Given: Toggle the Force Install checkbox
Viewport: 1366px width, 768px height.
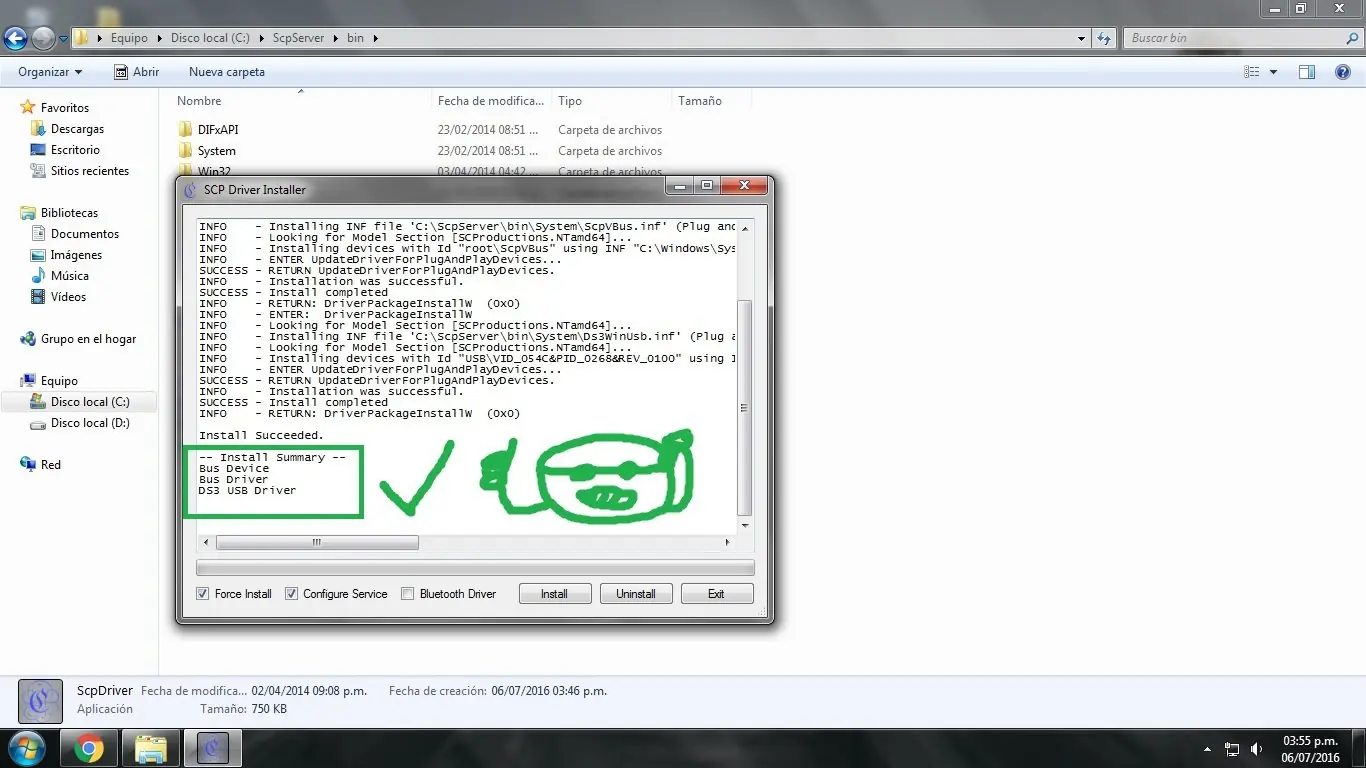Looking at the screenshot, I should [204, 594].
